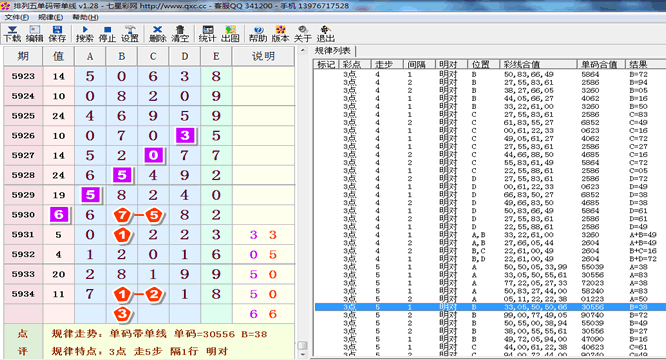Click period 5930 in the 期 column
The height and width of the screenshot is (360, 666).
pyautogui.click(x=23, y=215)
